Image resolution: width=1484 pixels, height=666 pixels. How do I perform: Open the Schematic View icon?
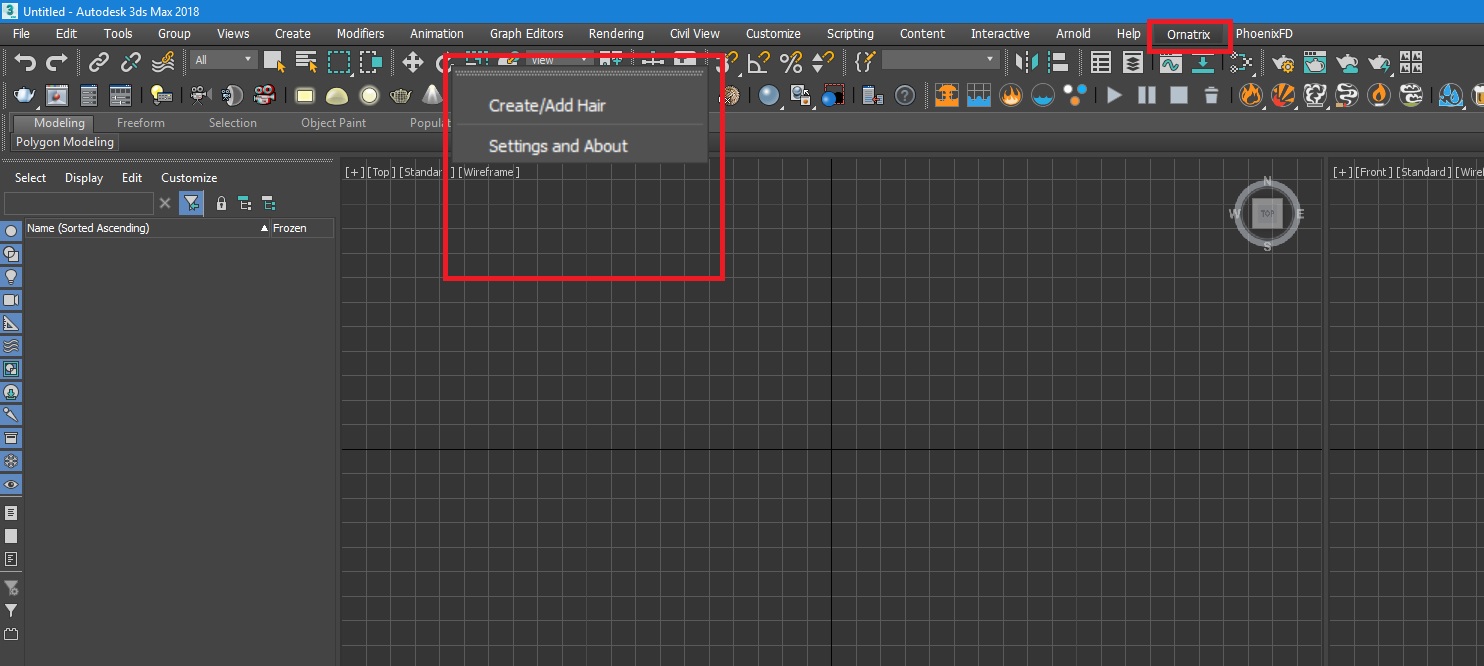1241,62
